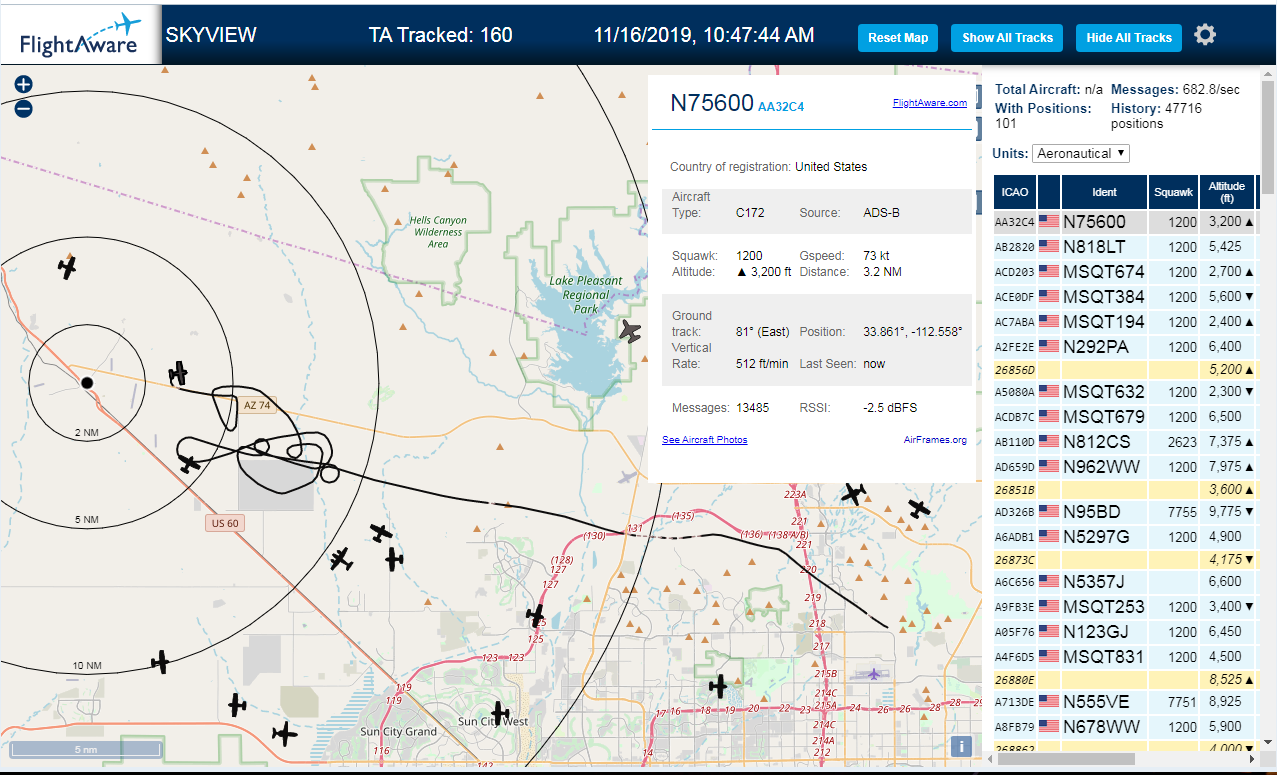Click the purple airport icon near exit 215B
This screenshot has width=1277, height=775.
click(875, 673)
